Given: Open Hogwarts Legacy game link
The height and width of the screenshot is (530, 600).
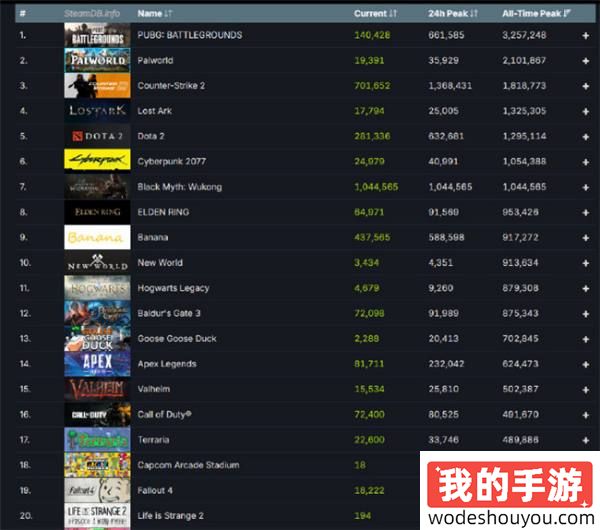Looking at the screenshot, I should pyautogui.click(x=173, y=288).
